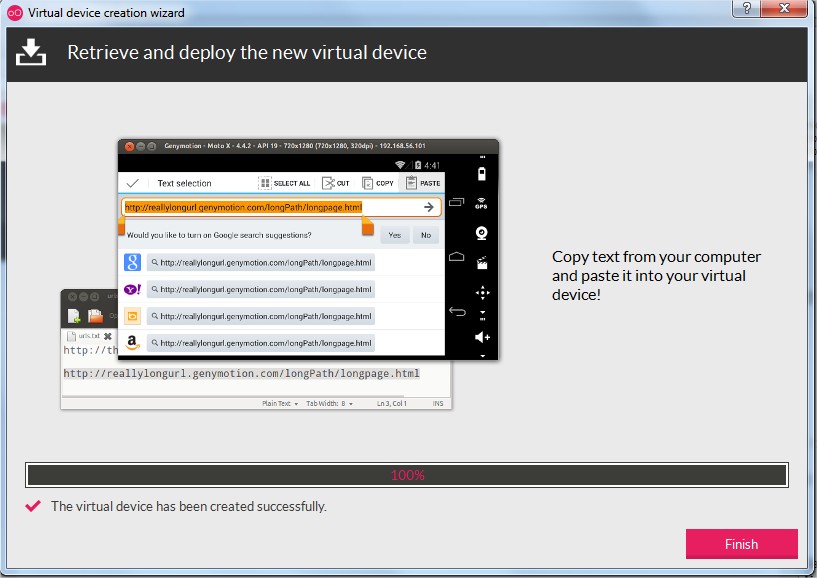The width and height of the screenshot is (817, 578).
Task: Click SELECT ALL in the illustration
Action: click(x=284, y=183)
